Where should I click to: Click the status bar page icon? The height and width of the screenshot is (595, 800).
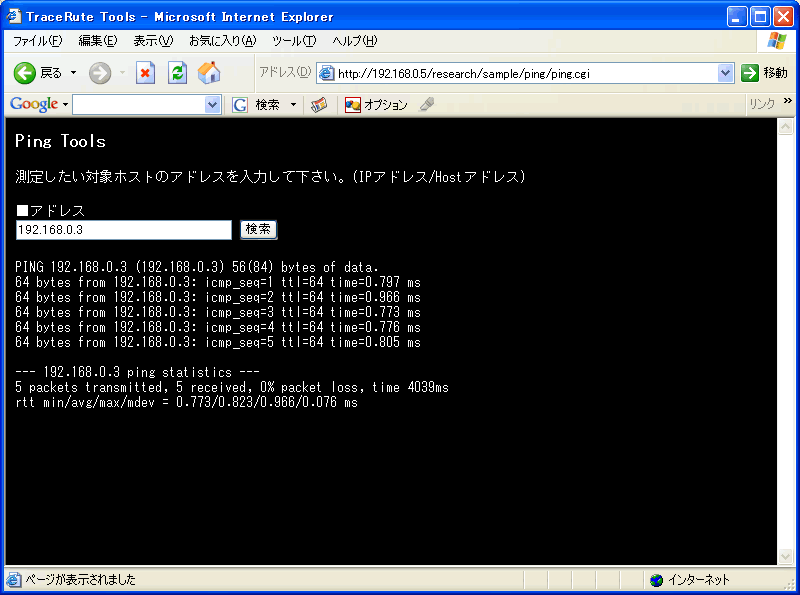(14, 580)
